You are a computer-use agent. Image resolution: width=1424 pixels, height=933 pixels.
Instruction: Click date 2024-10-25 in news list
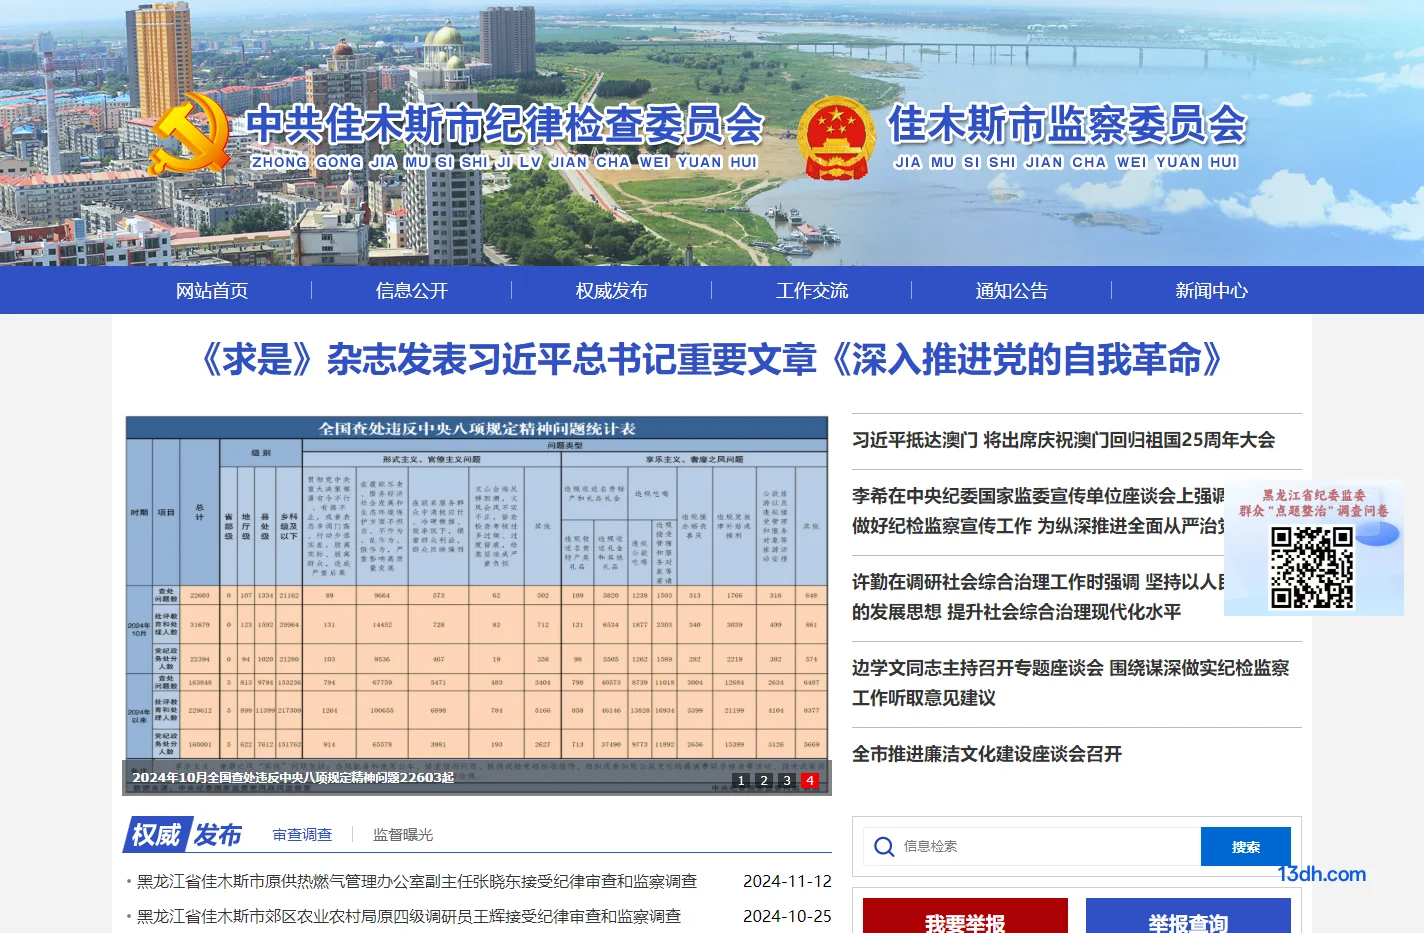787,916
